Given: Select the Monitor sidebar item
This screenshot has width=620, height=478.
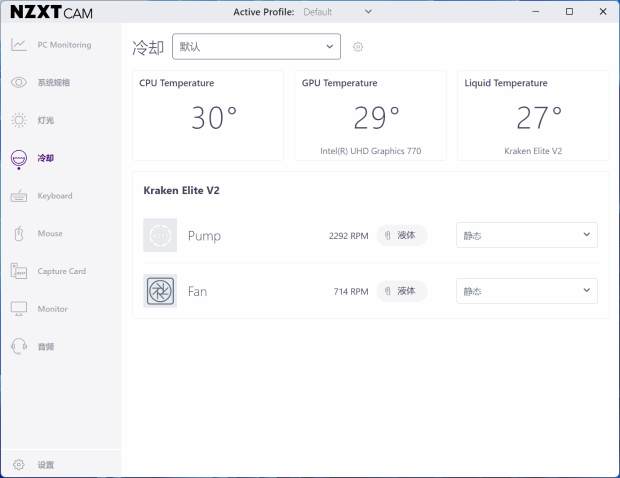Looking at the screenshot, I should click(53, 309).
